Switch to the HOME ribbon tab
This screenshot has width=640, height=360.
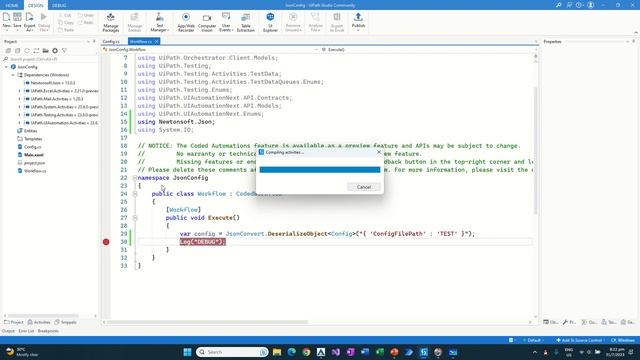(12, 5)
